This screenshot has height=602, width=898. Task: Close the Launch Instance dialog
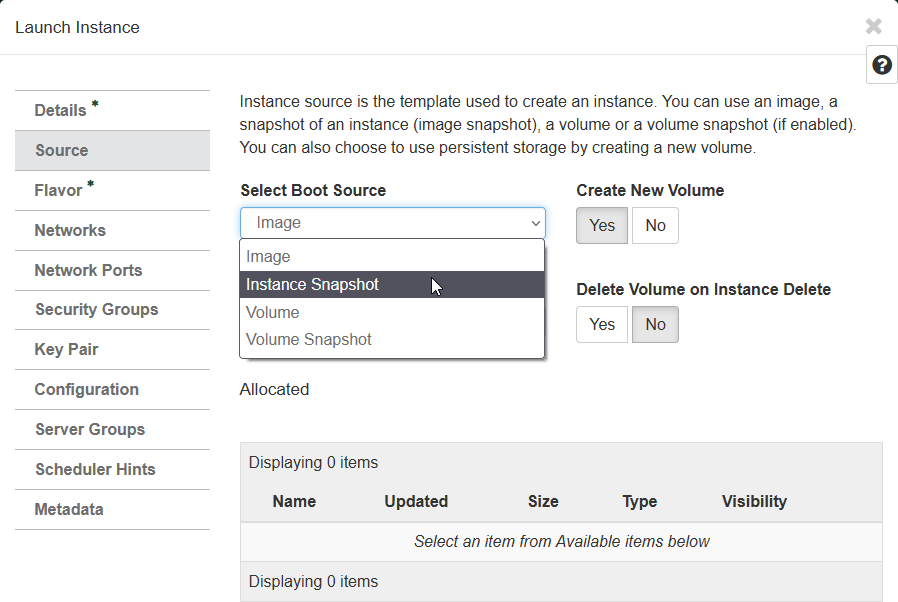click(873, 27)
